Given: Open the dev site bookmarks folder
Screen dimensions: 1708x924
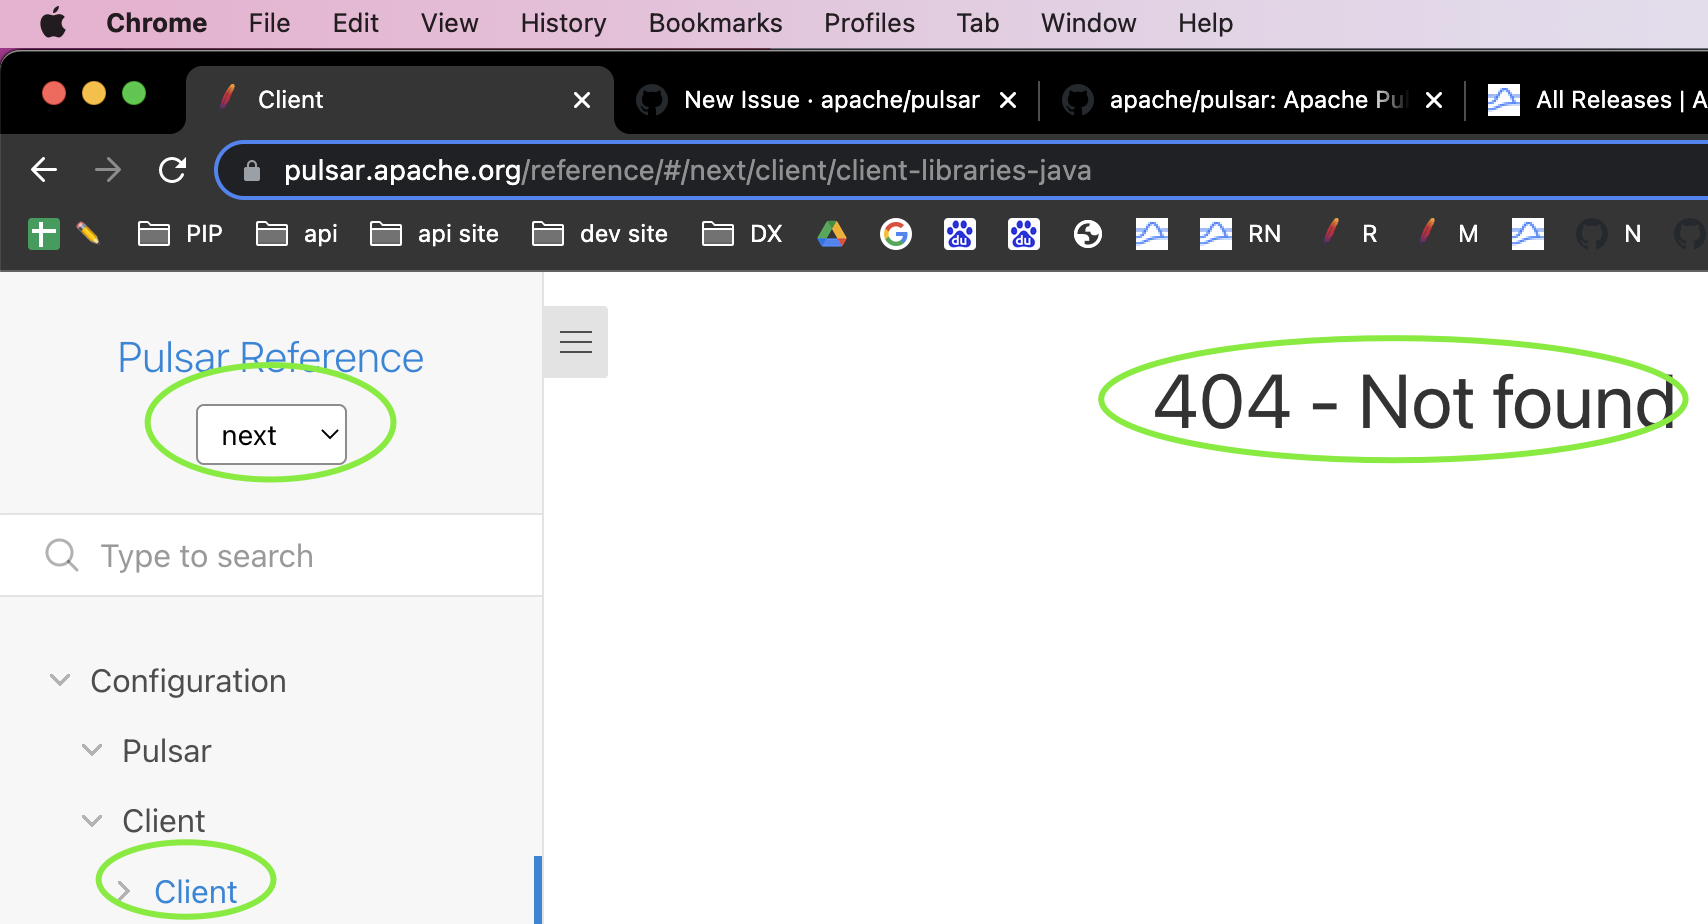Looking at the screenshot, I should 600,234.
